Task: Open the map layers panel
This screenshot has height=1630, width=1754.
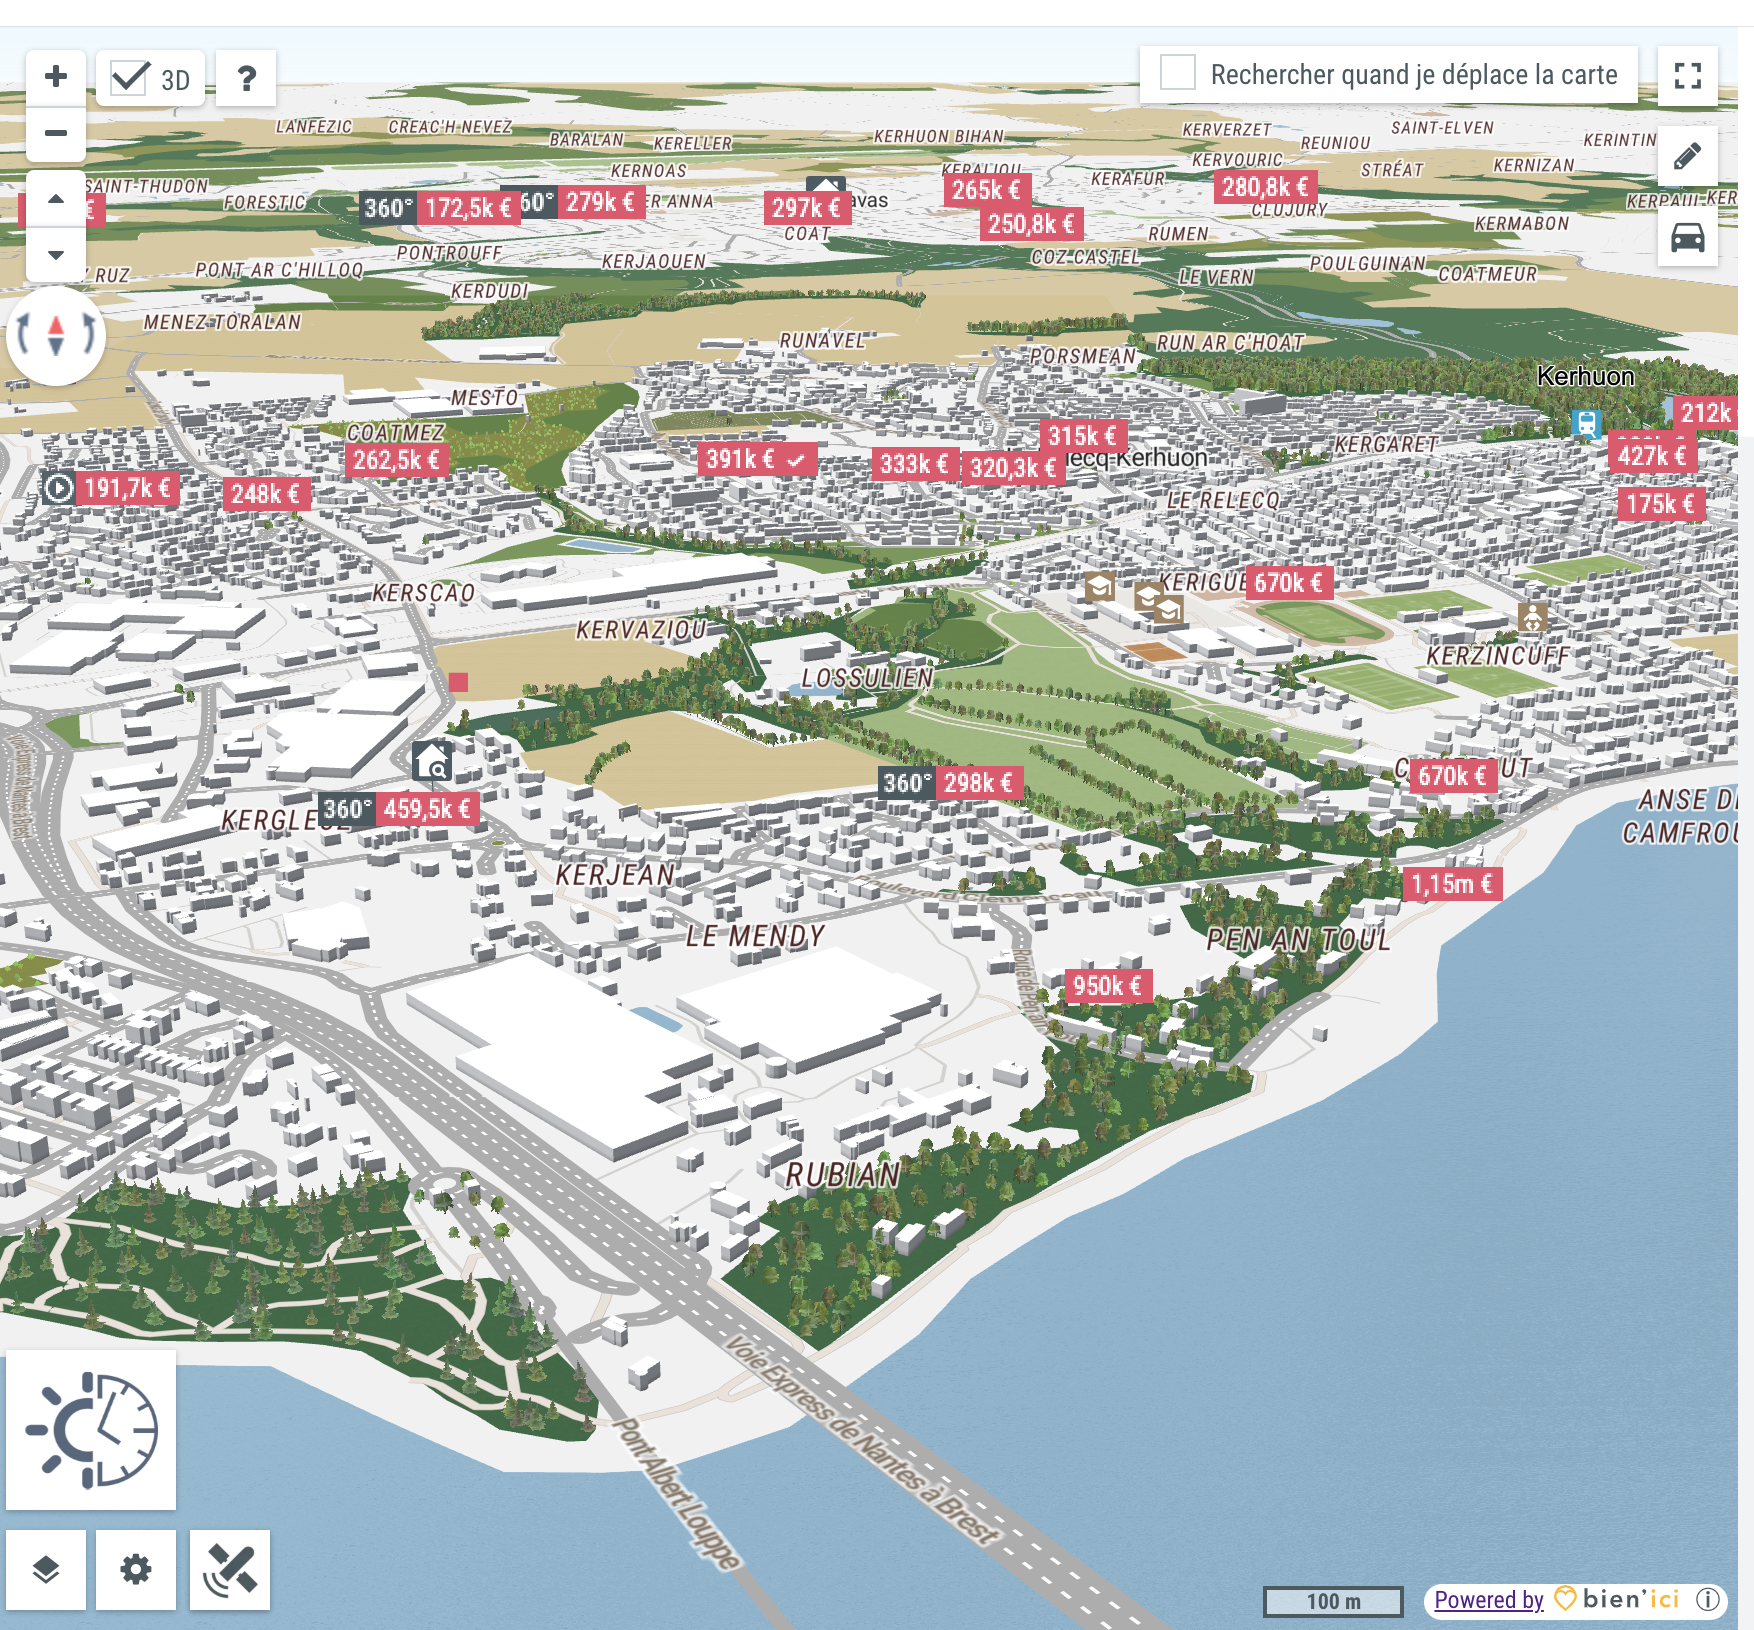Action: (46, 1569)
